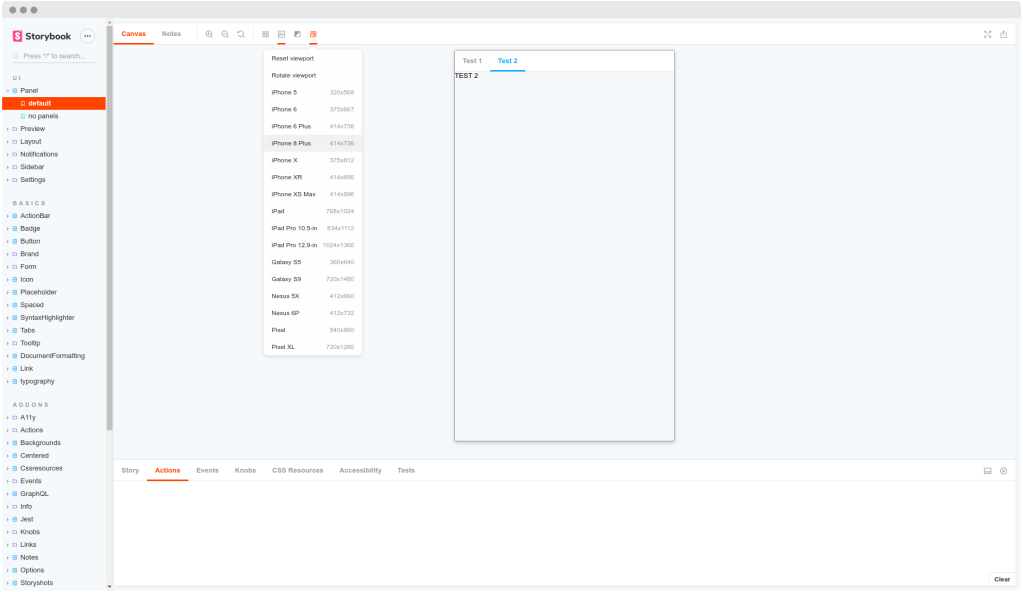Change addons panel orientation
The image size is (1023, 592).
(987, 470)
